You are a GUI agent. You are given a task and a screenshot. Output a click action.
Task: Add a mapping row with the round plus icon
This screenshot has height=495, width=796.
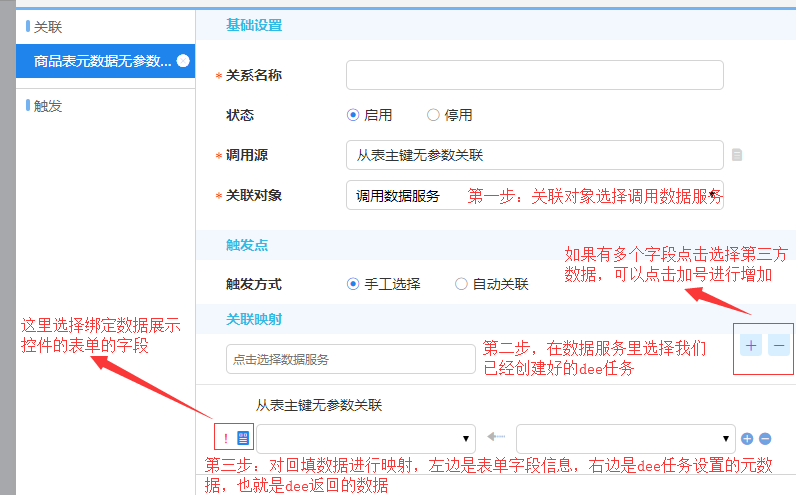point(747,439)
